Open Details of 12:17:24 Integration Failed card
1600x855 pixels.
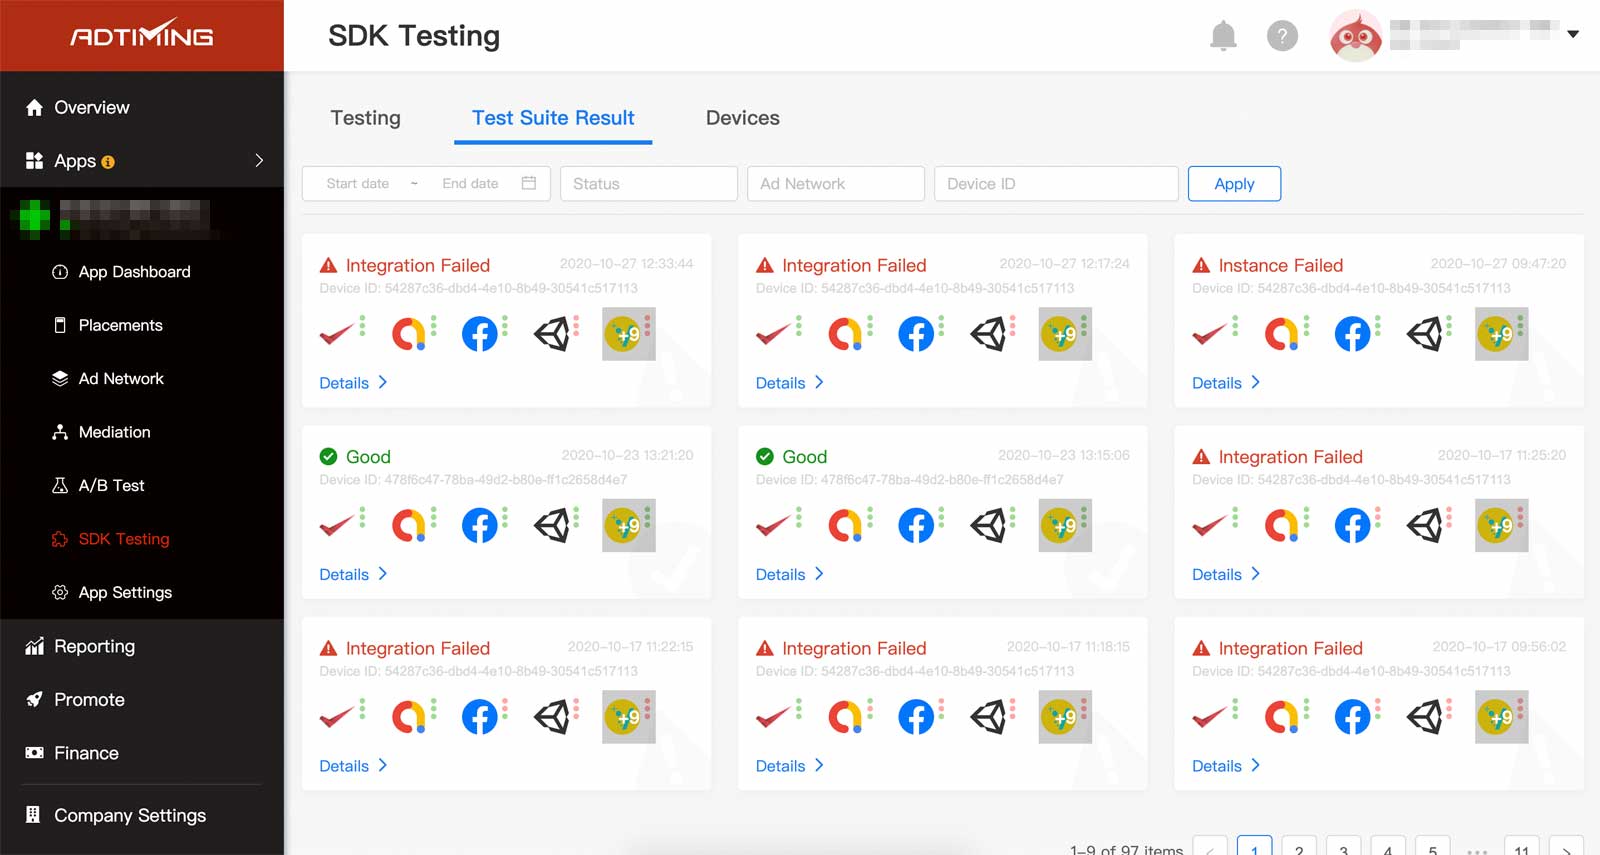(790, 383)
